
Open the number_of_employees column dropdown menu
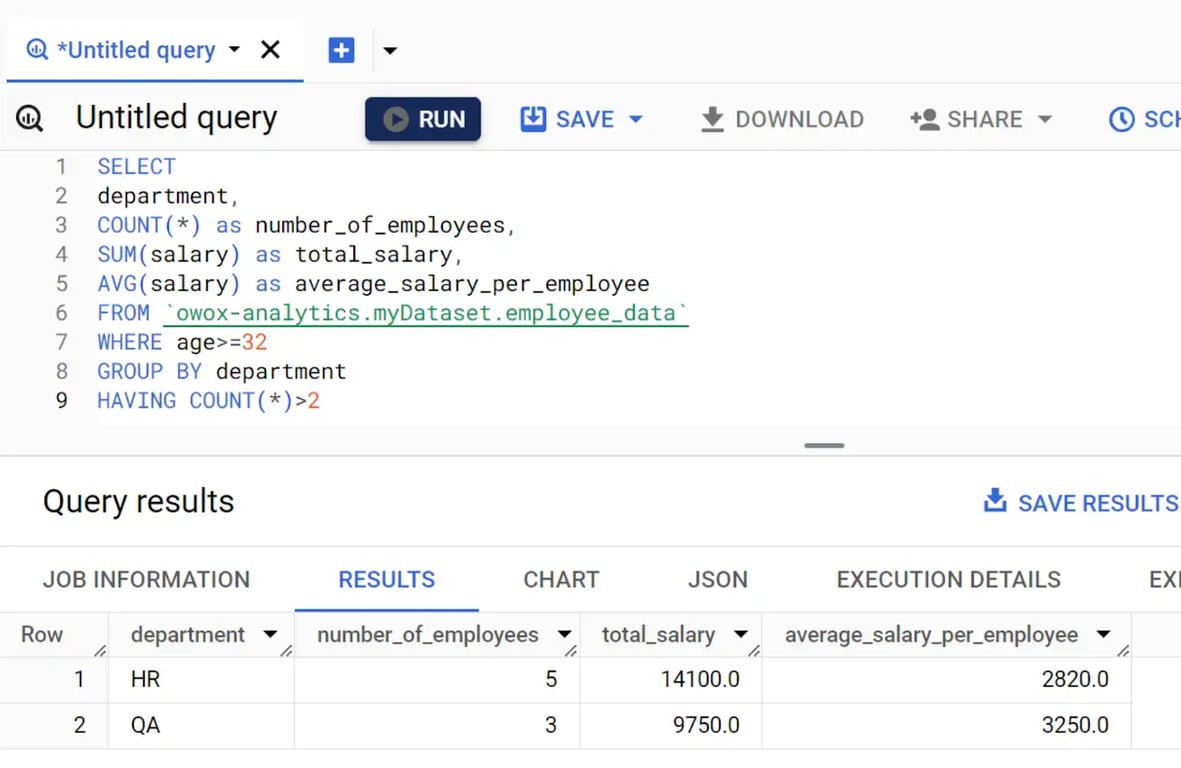(564, 635)
